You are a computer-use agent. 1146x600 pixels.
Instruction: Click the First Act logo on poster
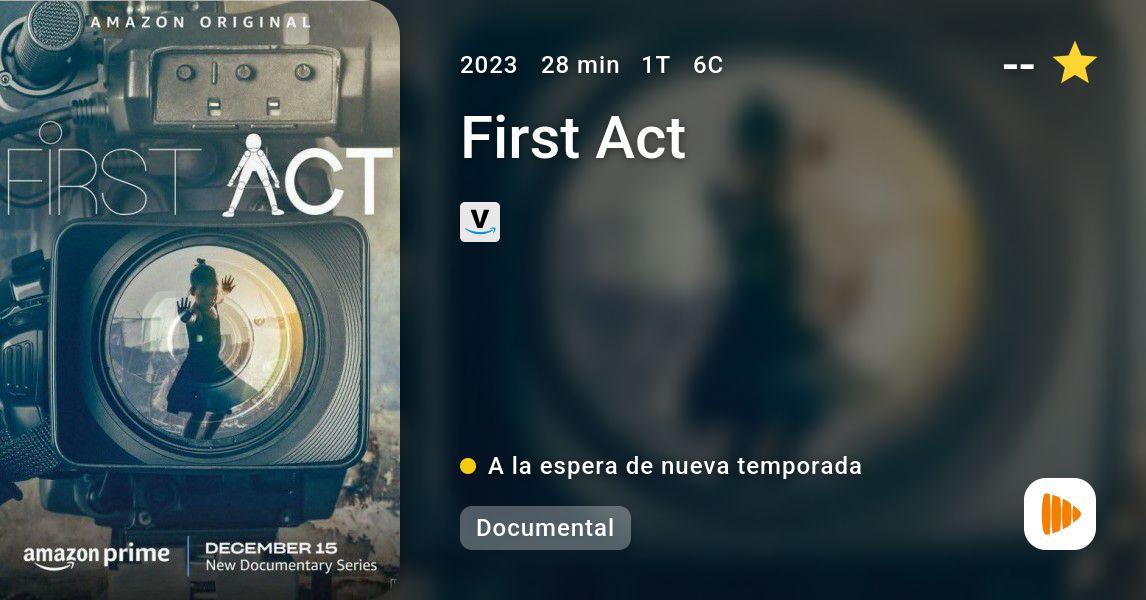coord(200,172)
